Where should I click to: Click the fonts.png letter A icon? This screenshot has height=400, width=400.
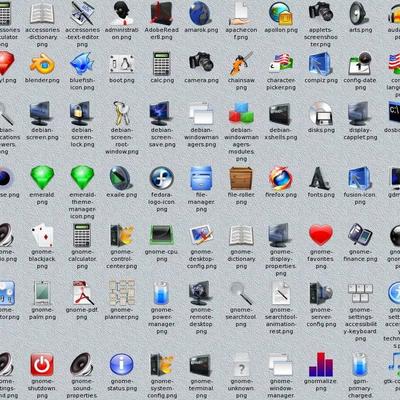click(320, 179)
